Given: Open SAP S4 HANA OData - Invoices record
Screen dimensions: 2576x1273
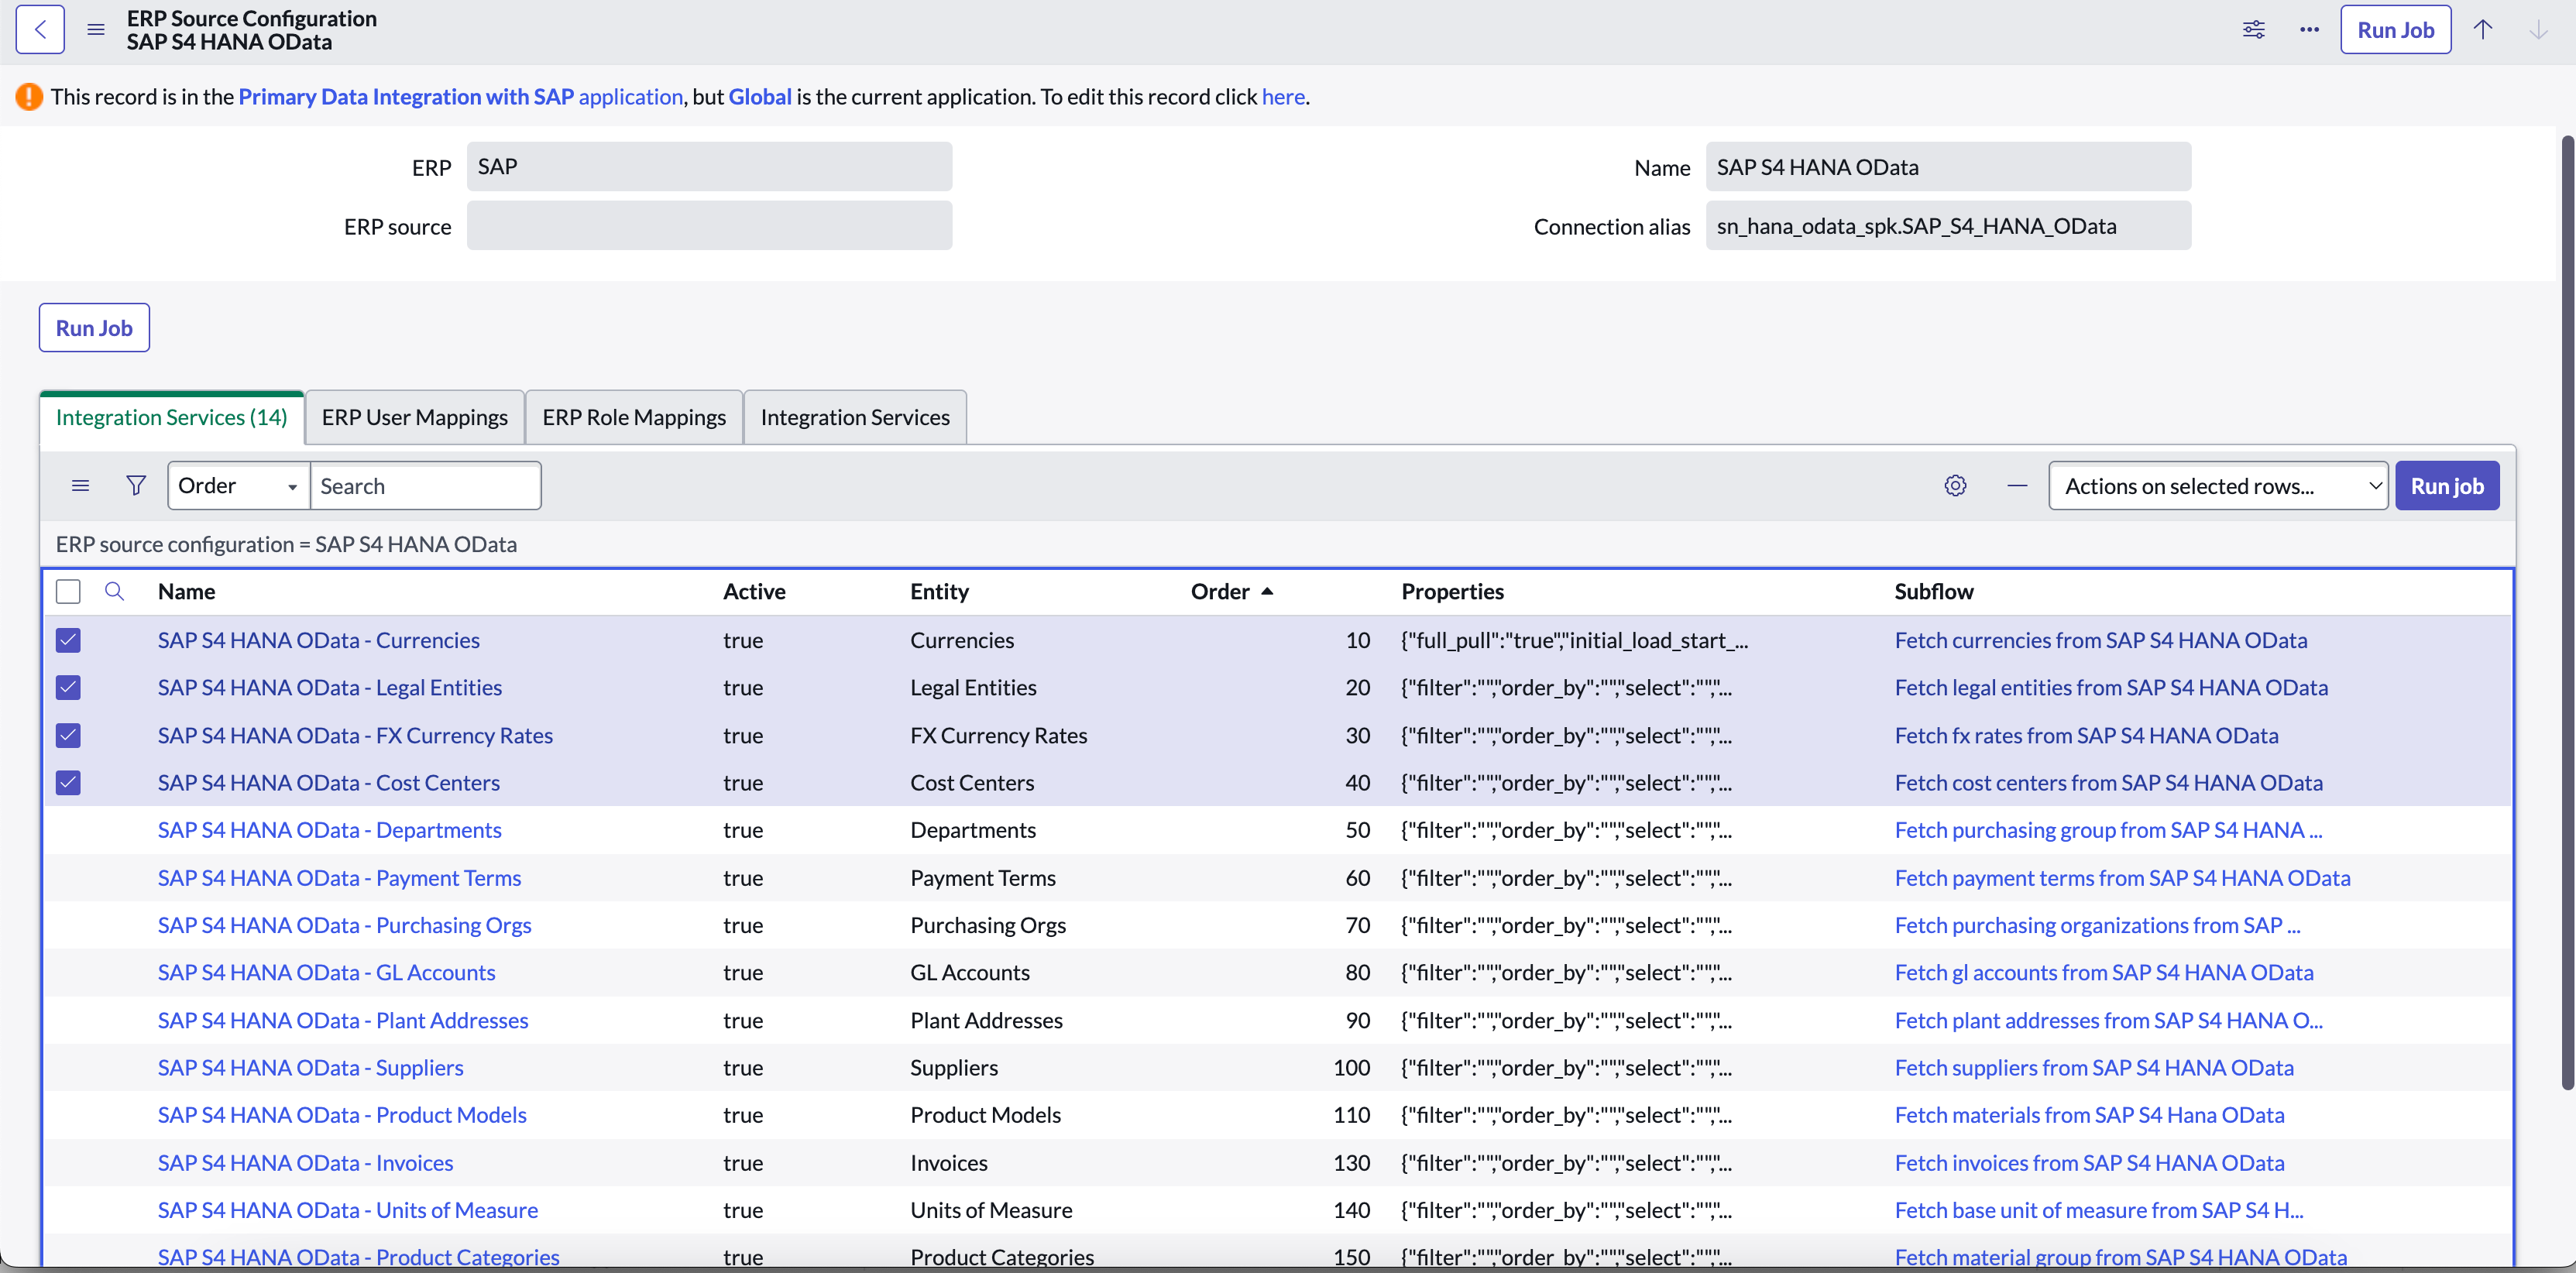Looking at the screenshot, I should click(305, 1163).
